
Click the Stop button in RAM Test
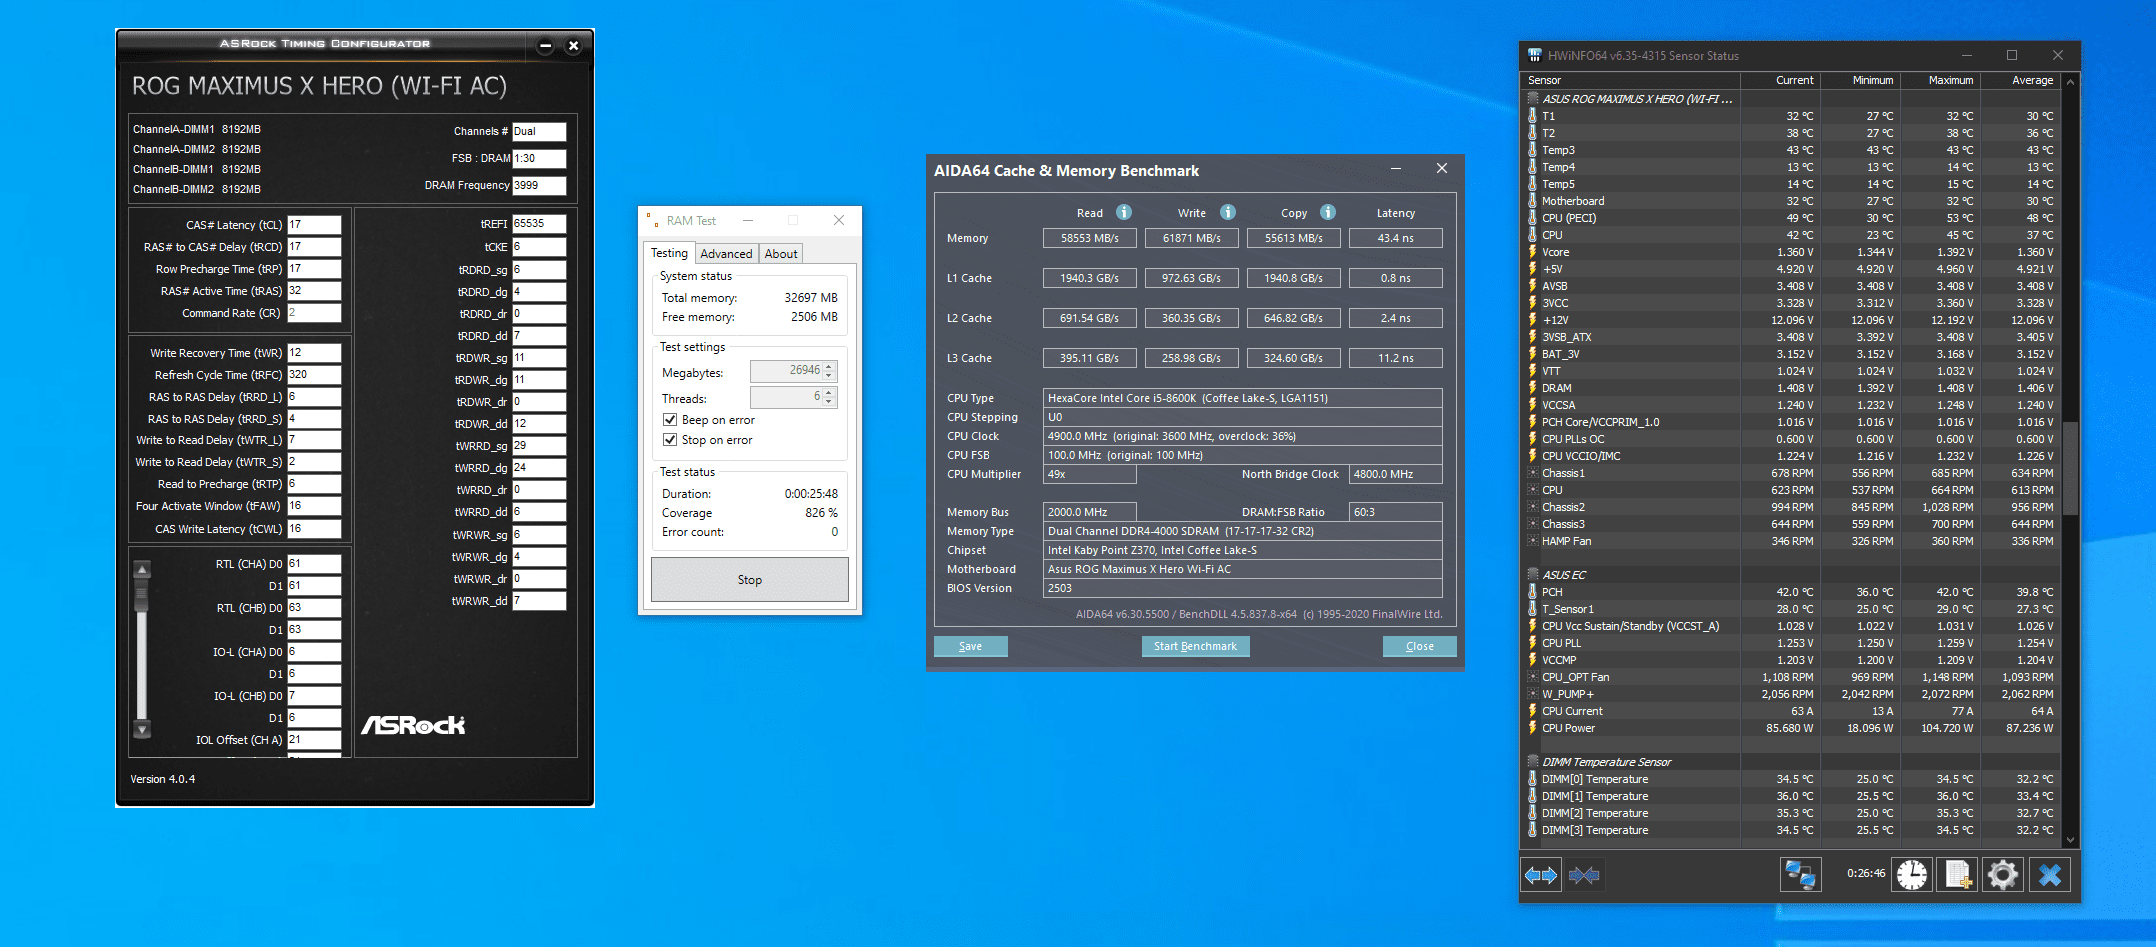tap(750, 580)
